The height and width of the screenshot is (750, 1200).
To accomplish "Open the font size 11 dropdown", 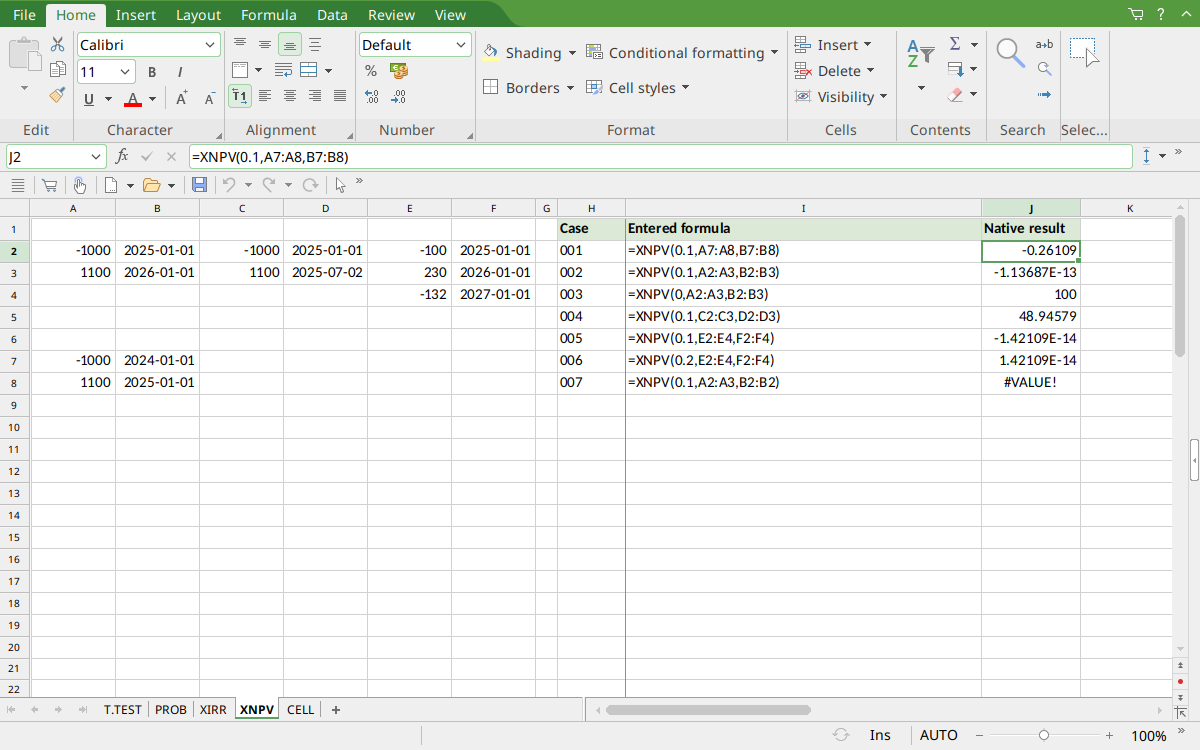I will [125, 72].
